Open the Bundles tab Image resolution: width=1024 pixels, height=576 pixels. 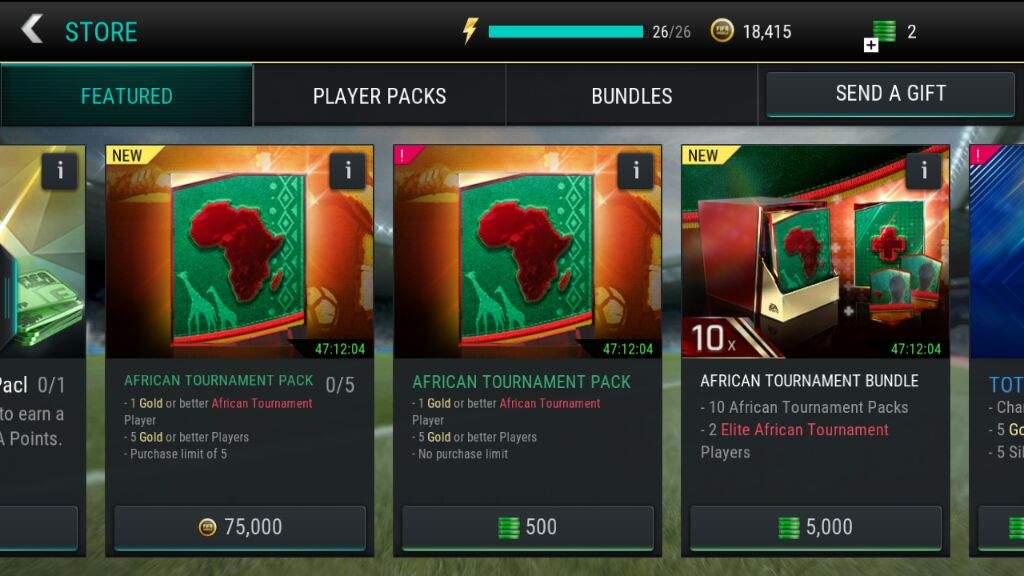tap(632, 96)
